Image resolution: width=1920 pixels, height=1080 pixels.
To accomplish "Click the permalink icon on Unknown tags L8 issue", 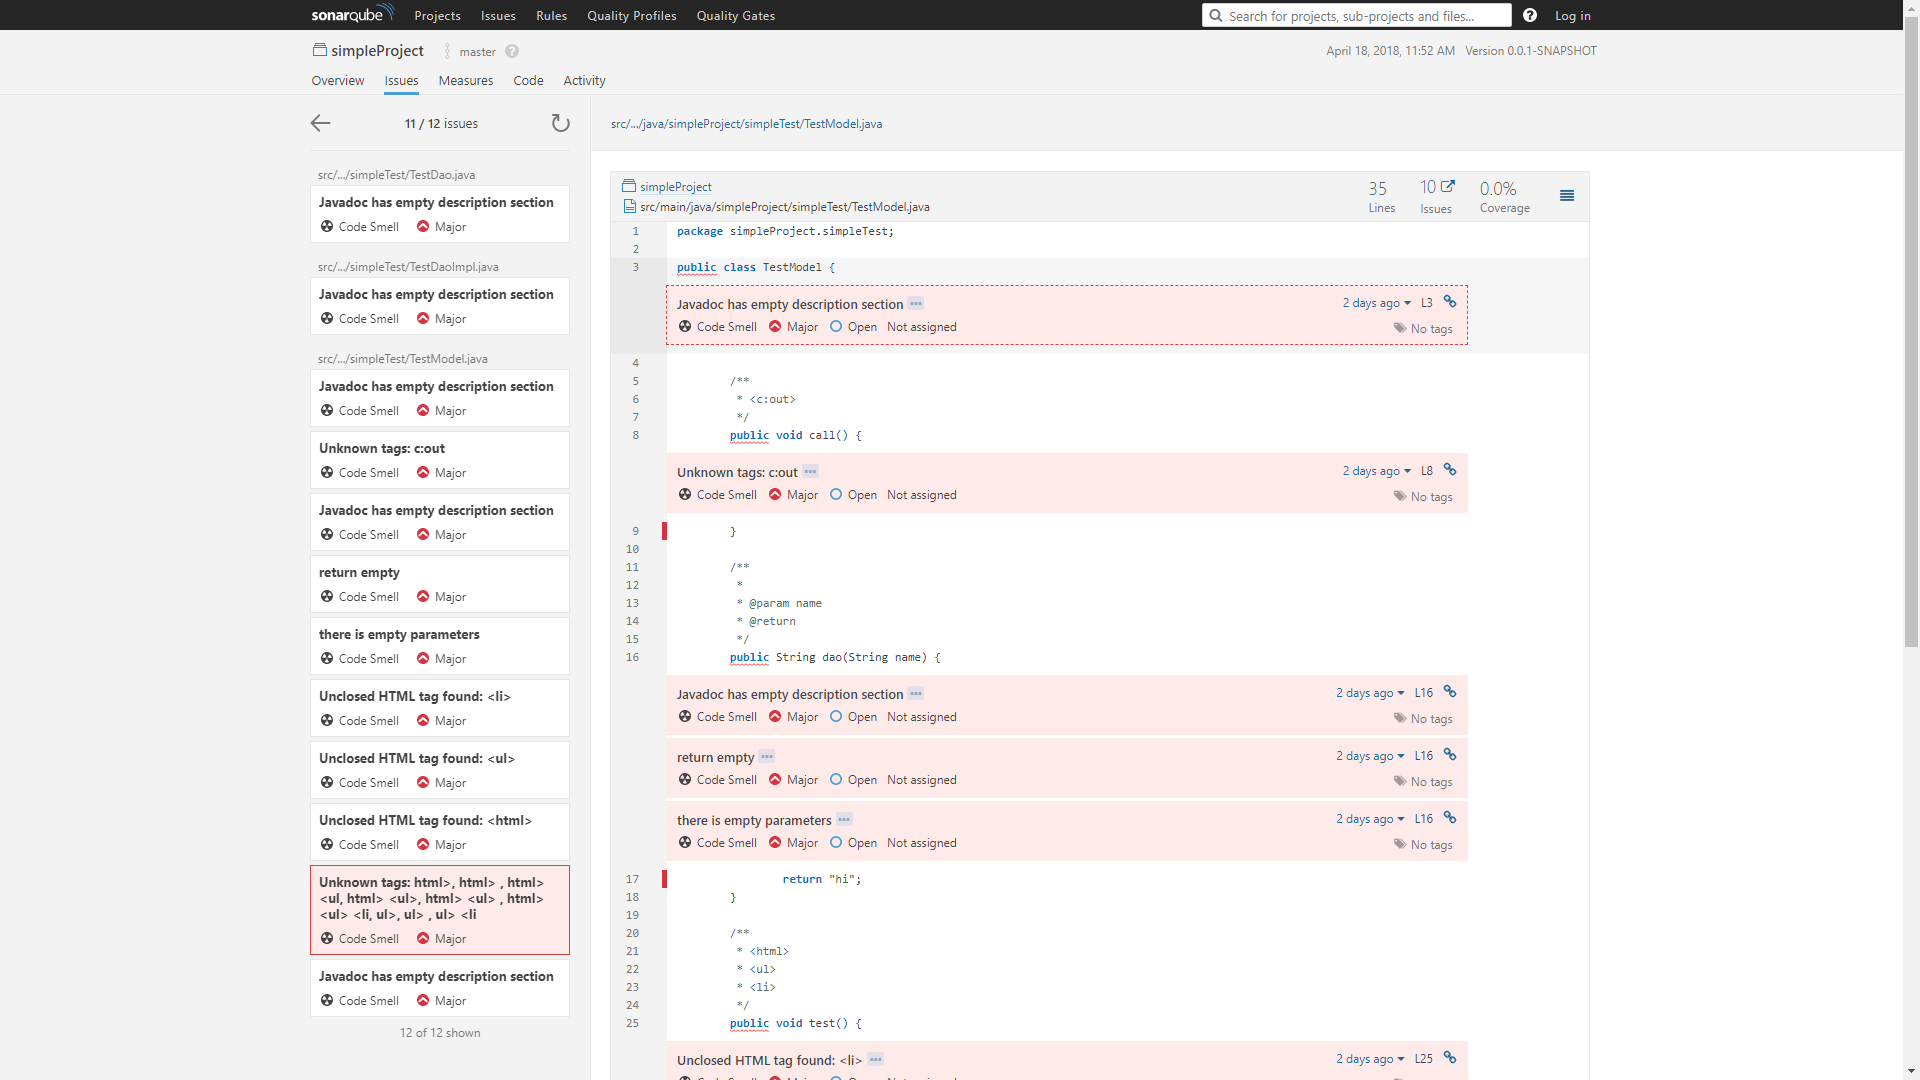I will coord(1450,470).
